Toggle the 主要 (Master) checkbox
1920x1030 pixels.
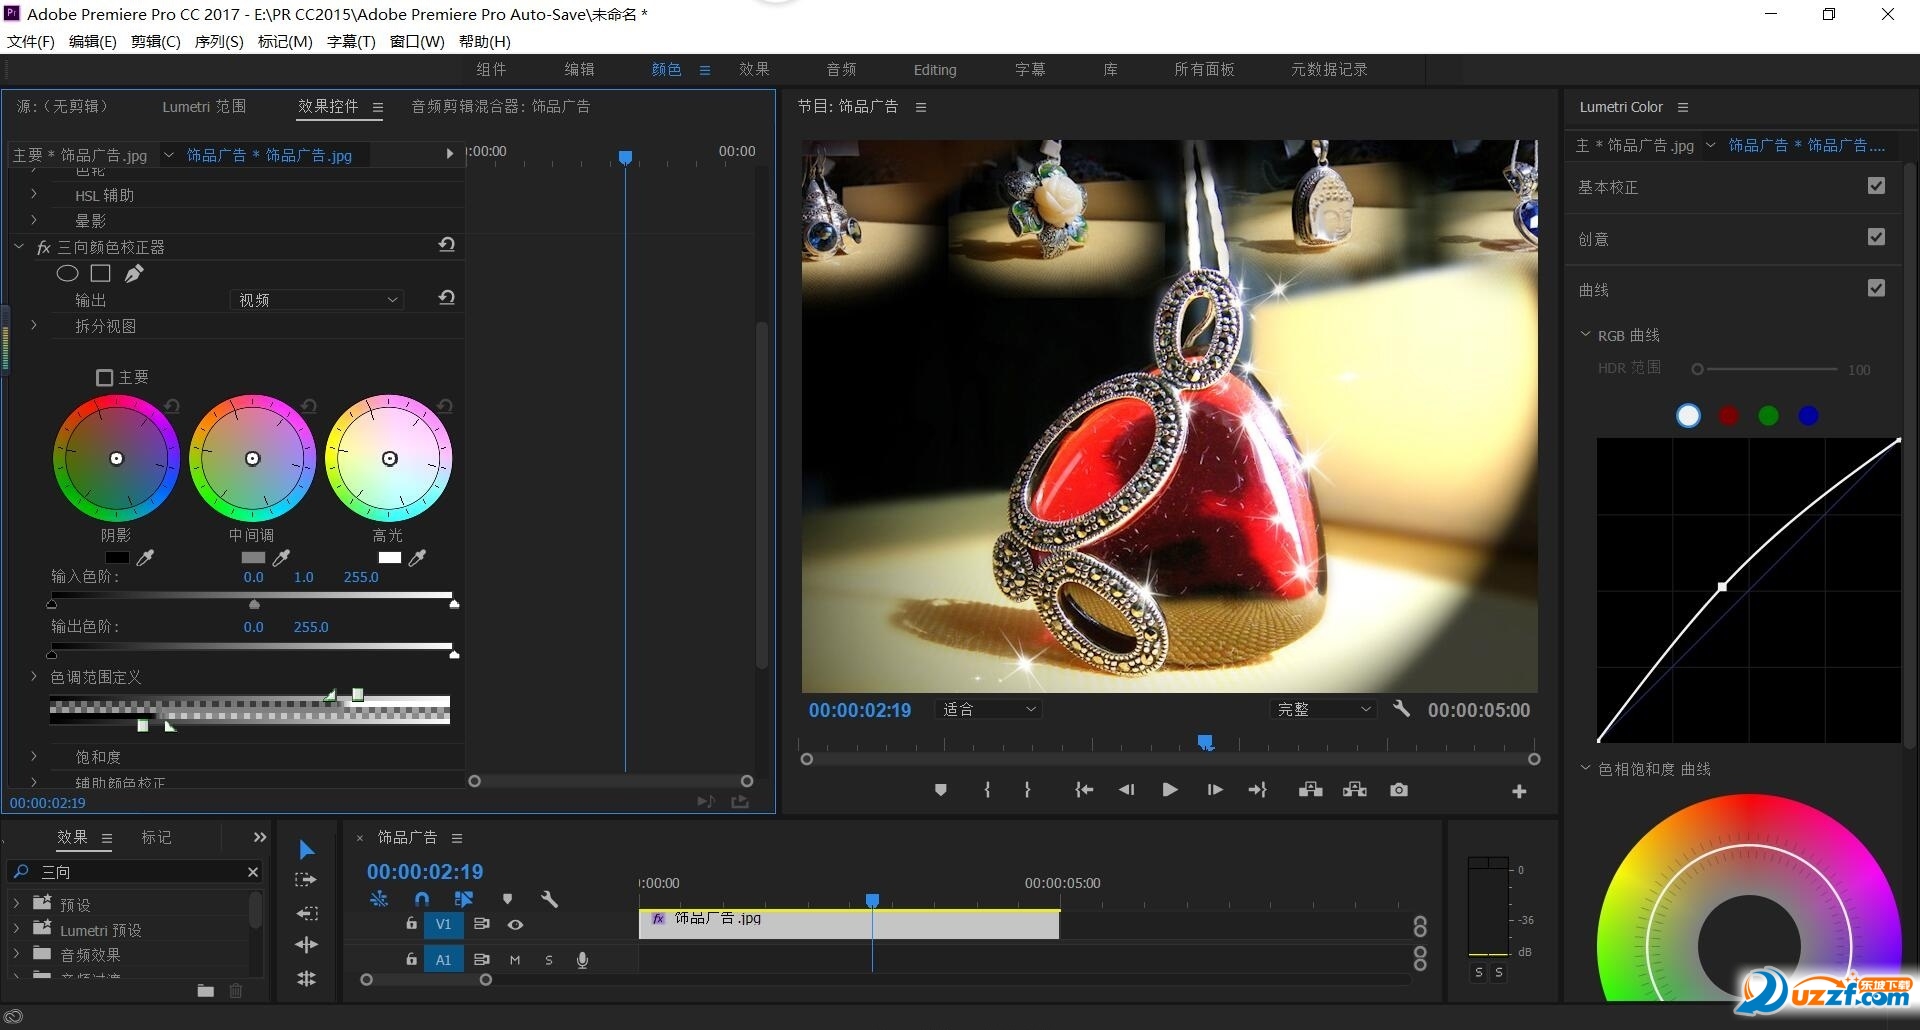click(x=104, y=377)
